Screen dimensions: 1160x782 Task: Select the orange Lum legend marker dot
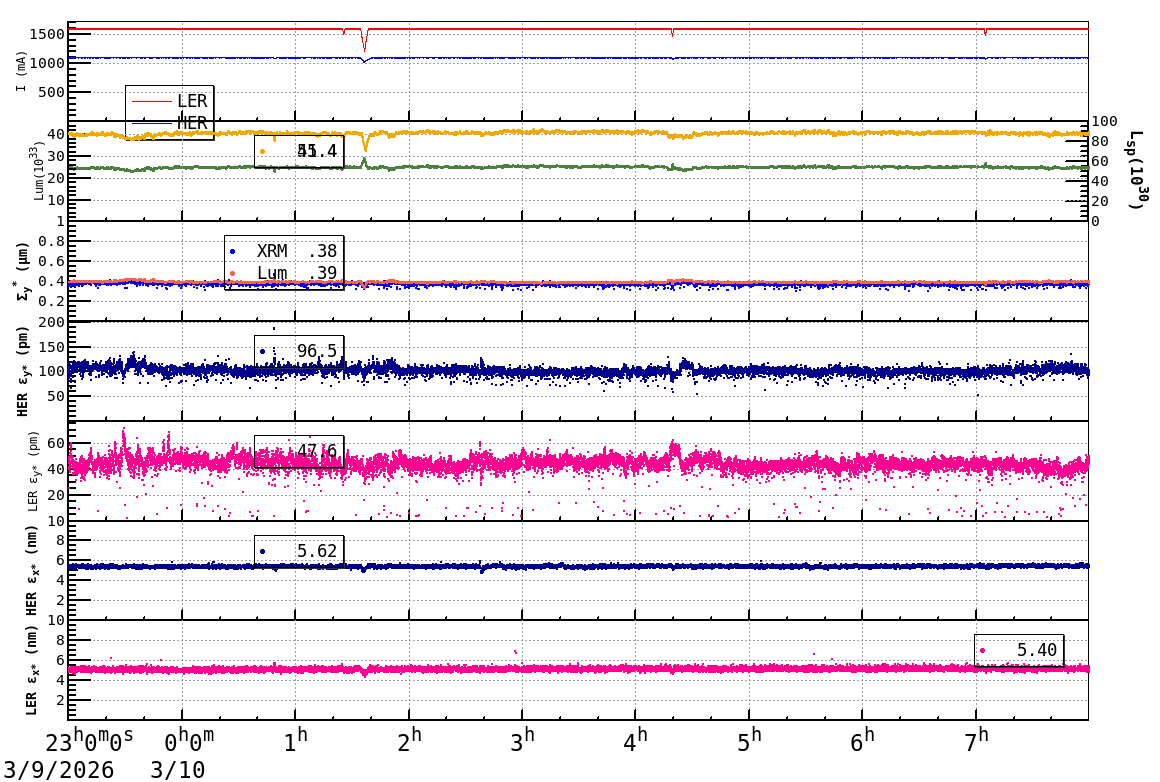(x=232, y=274)
